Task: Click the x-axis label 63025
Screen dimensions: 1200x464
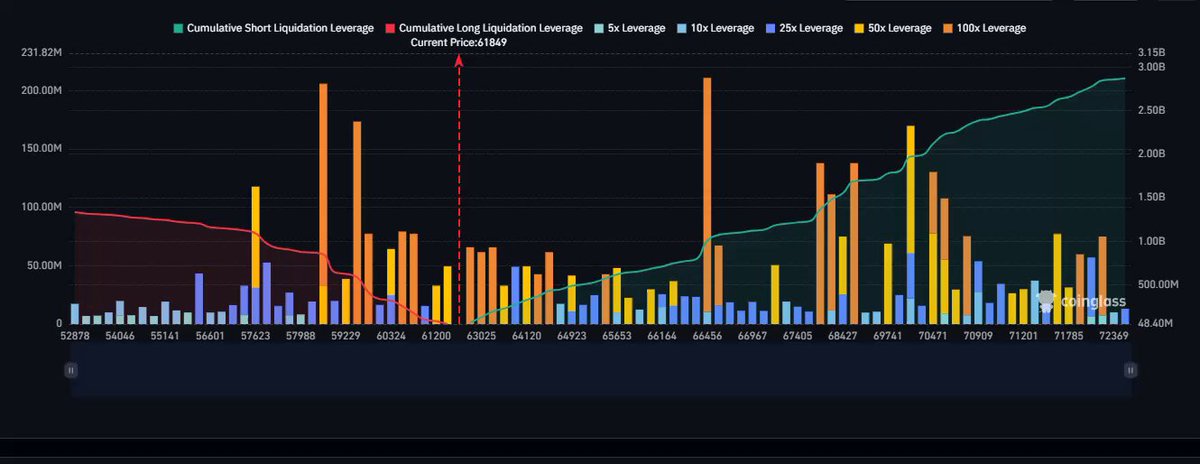Action: click(481, 337)
